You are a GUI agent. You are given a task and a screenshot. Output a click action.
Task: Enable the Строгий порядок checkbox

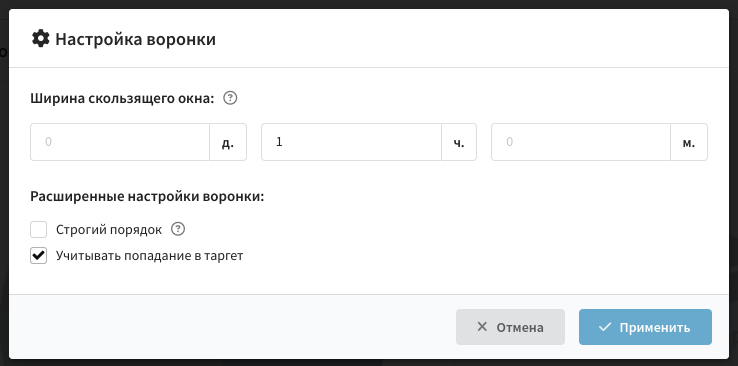39,230
